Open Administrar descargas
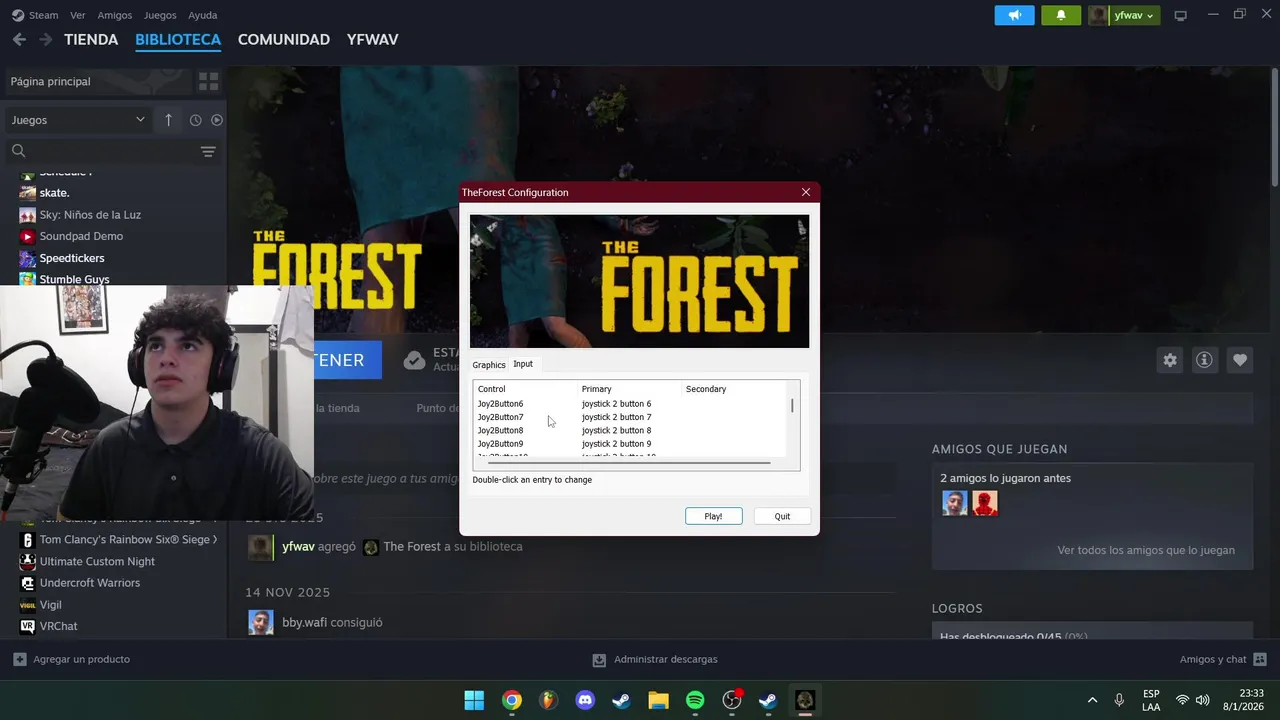1280x720 pixels. click(655, 659)
